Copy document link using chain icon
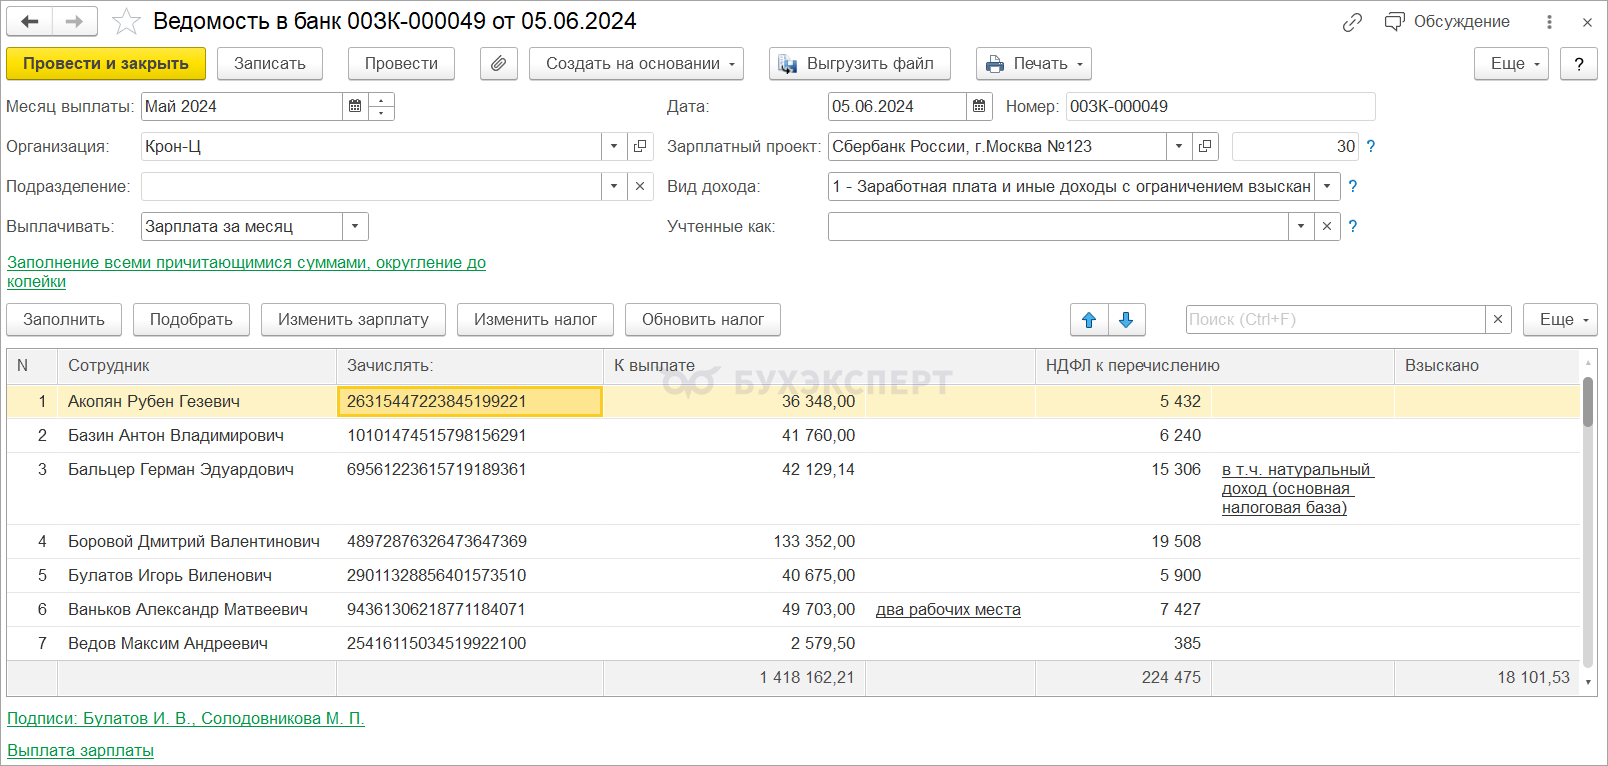The width and height of the screenshot is (1608, 766). tap(1352, 22)
